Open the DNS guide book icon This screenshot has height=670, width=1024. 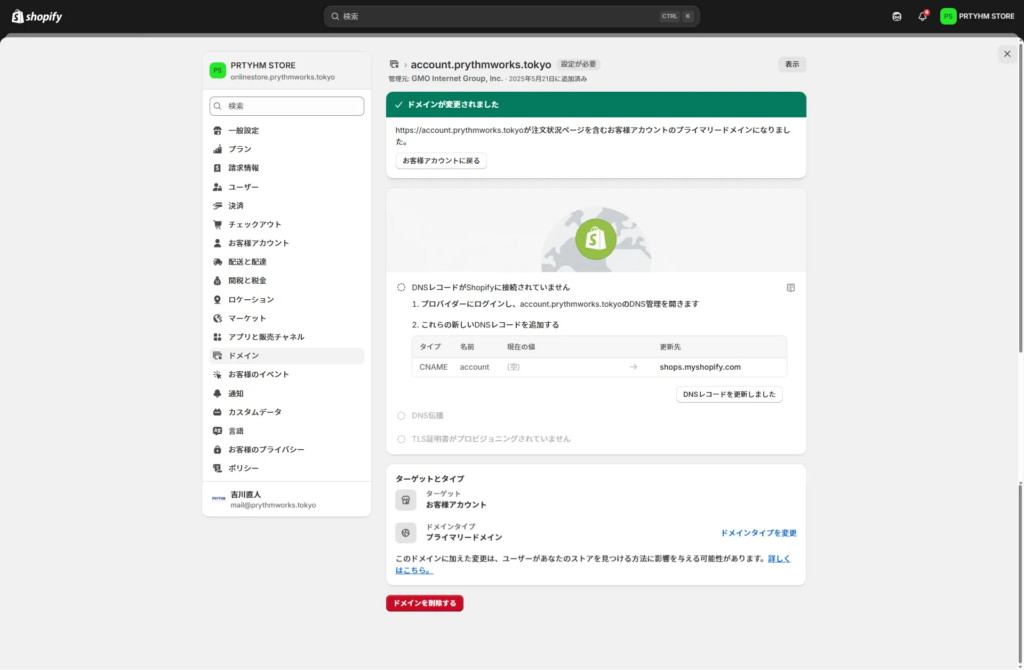[x=790, y=287]
